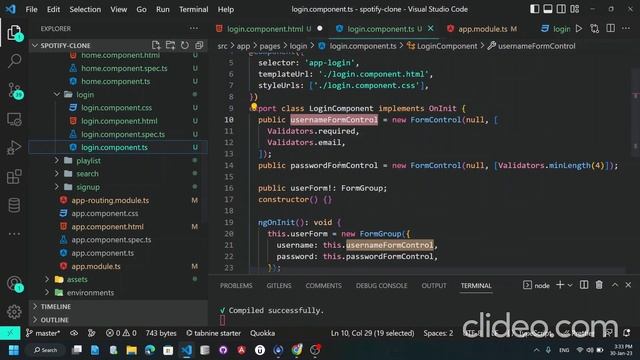The height and width of the screenshot is (360, 640).
Task: Toggle primary side bar layout button
Action: 535,9
